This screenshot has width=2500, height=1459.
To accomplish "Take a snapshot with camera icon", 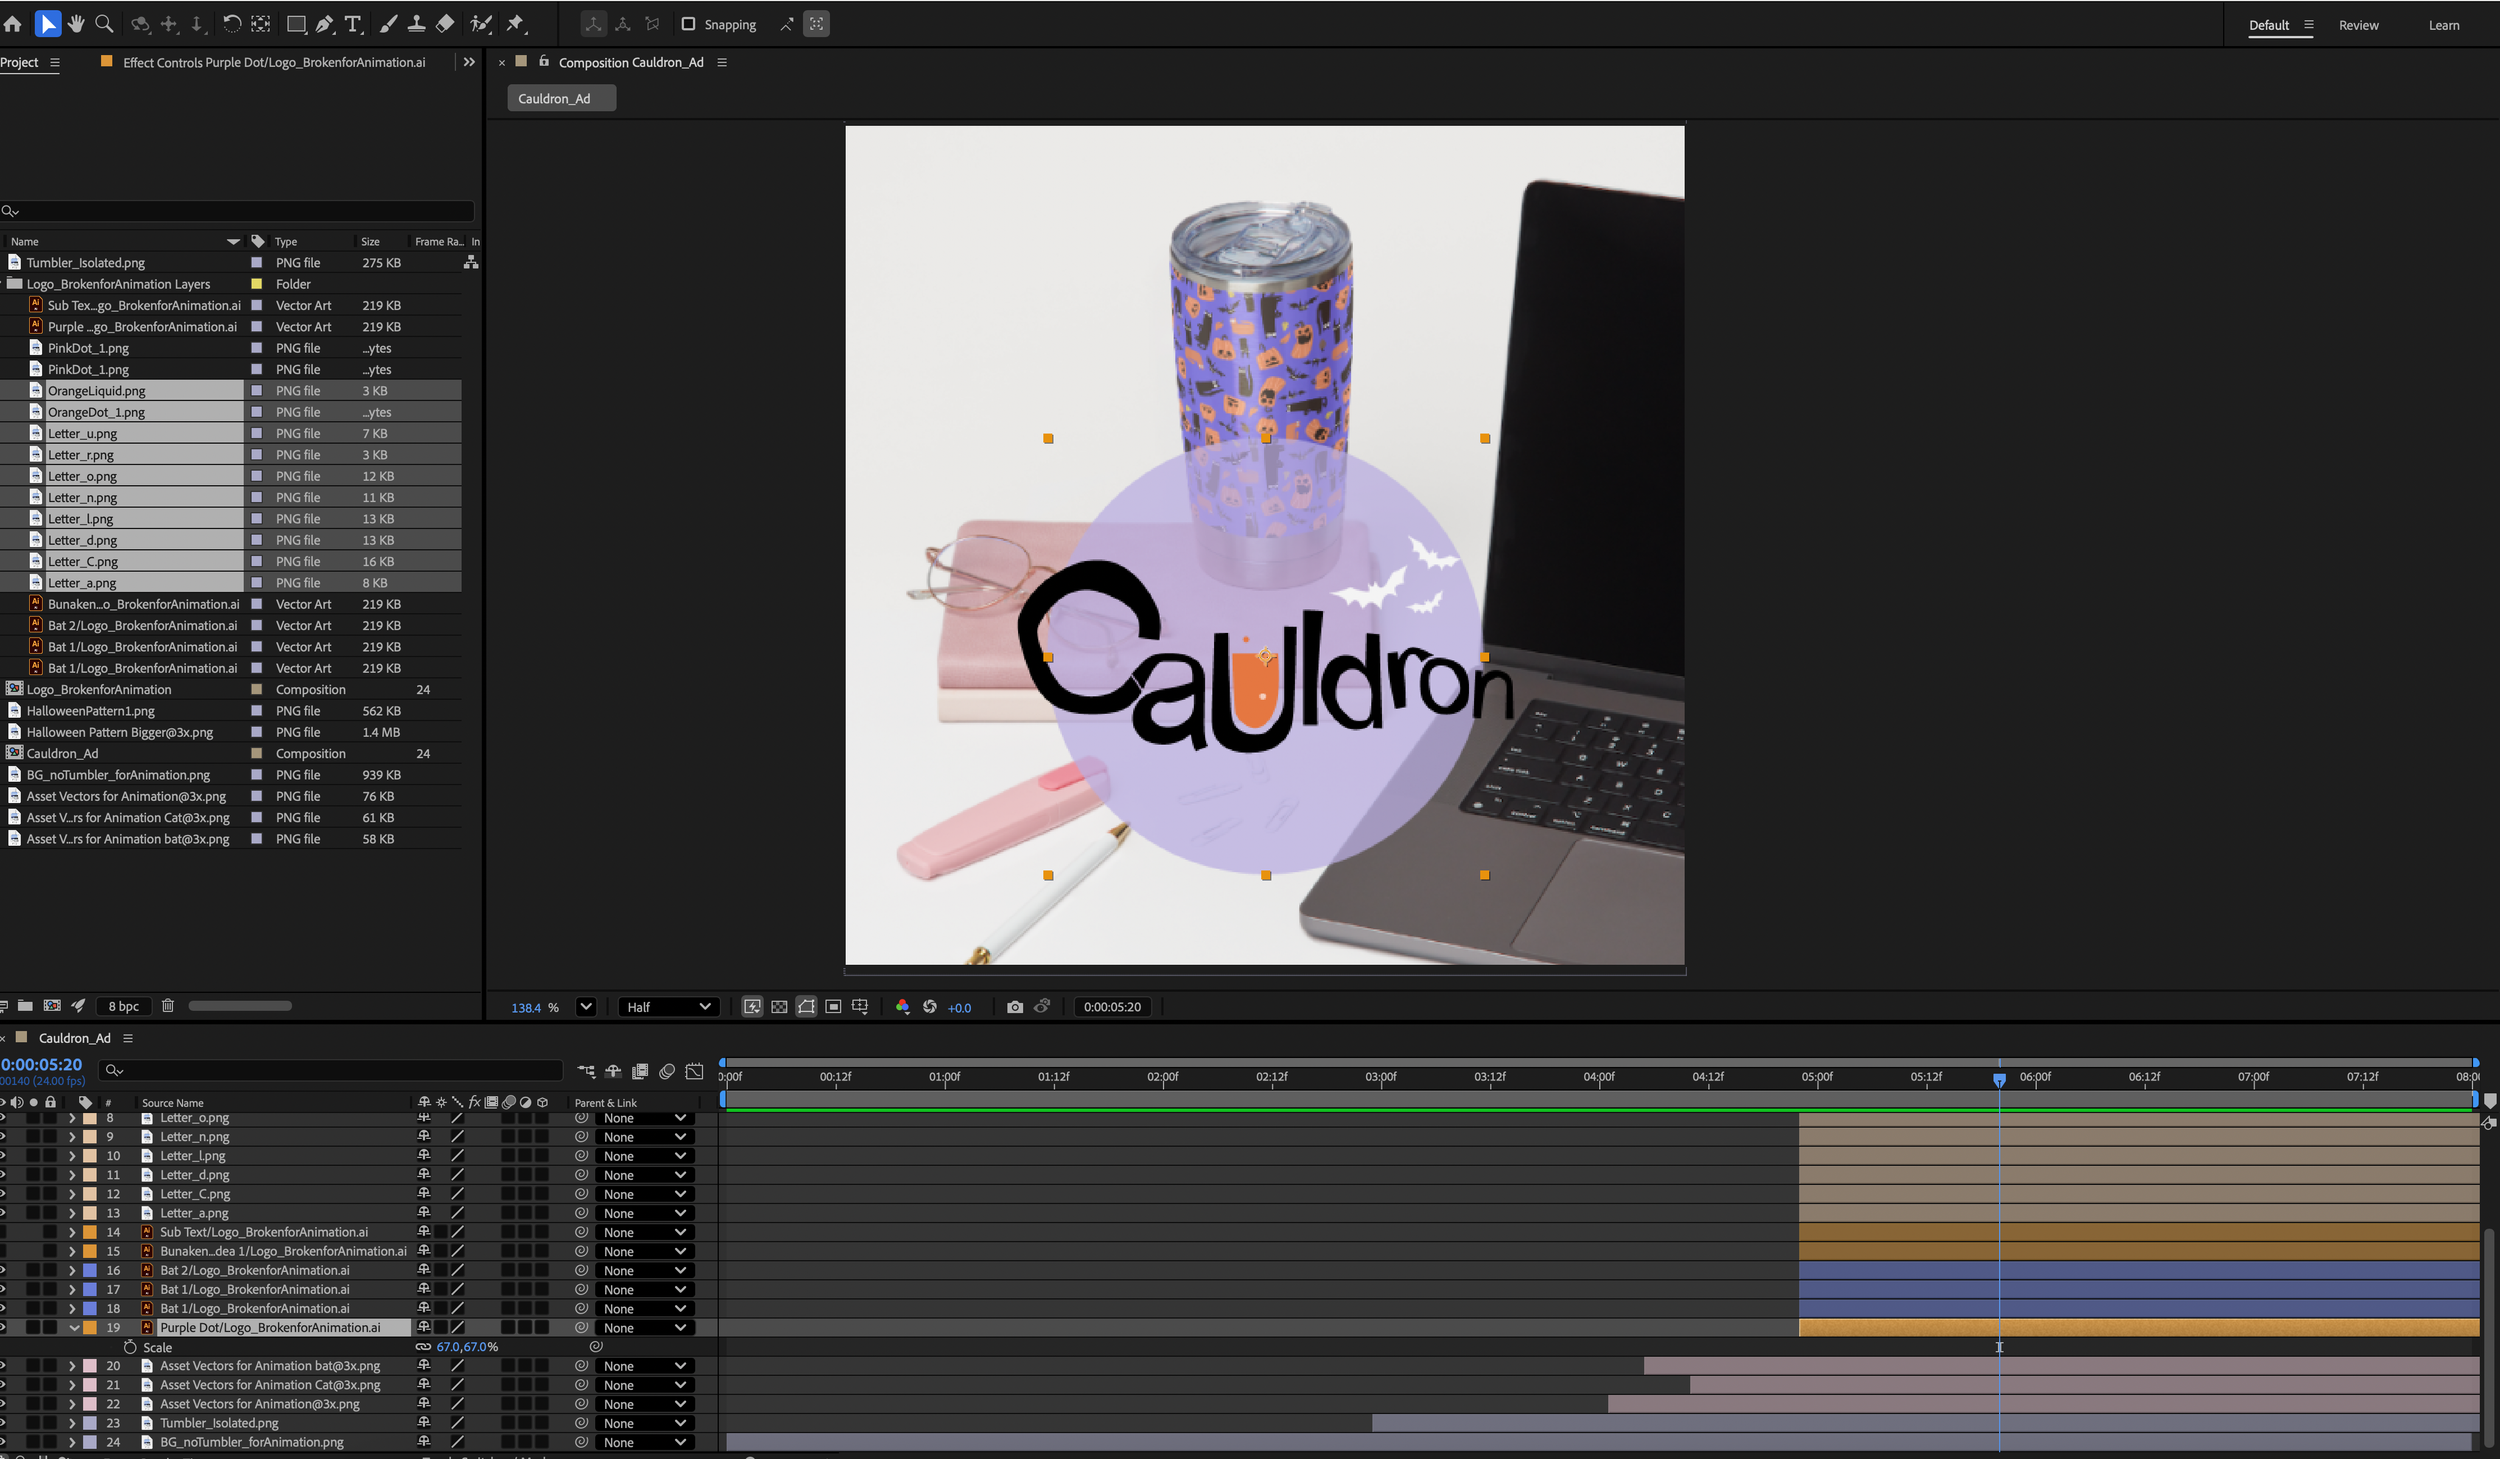I will (x=1014, y=1007).
